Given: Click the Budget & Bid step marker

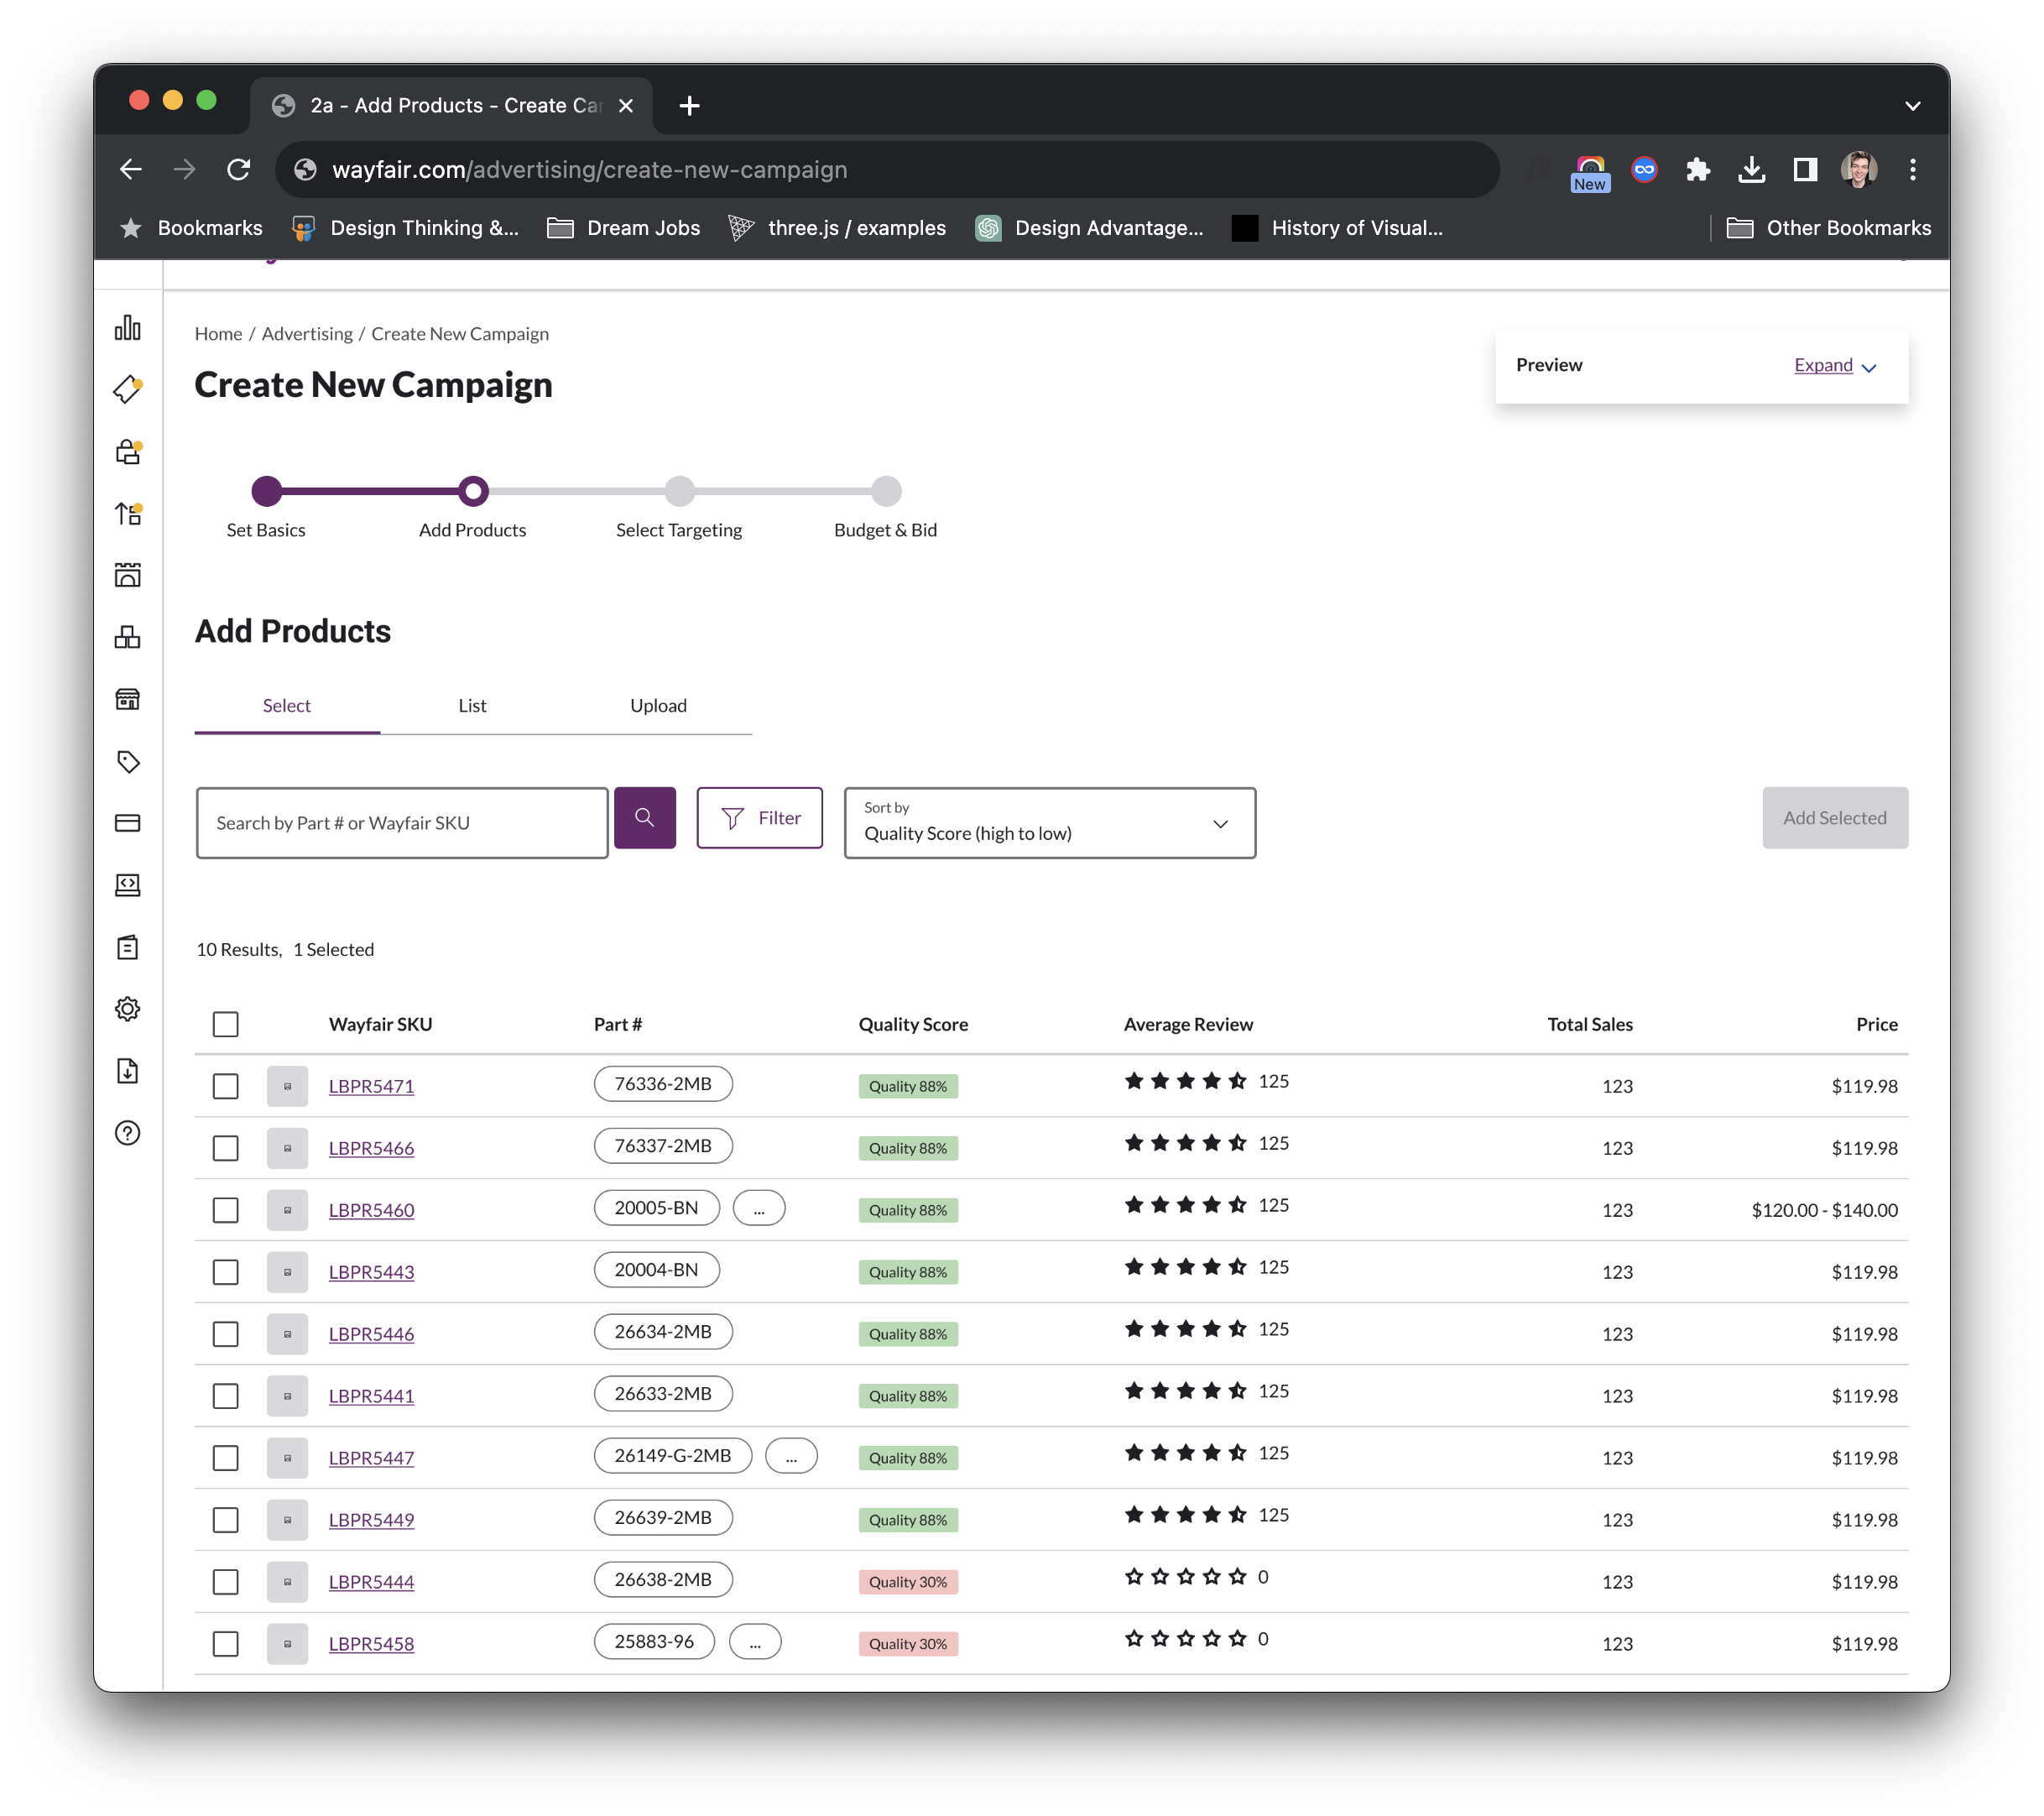Looking at the screenshot, I should tap(886, 491).
